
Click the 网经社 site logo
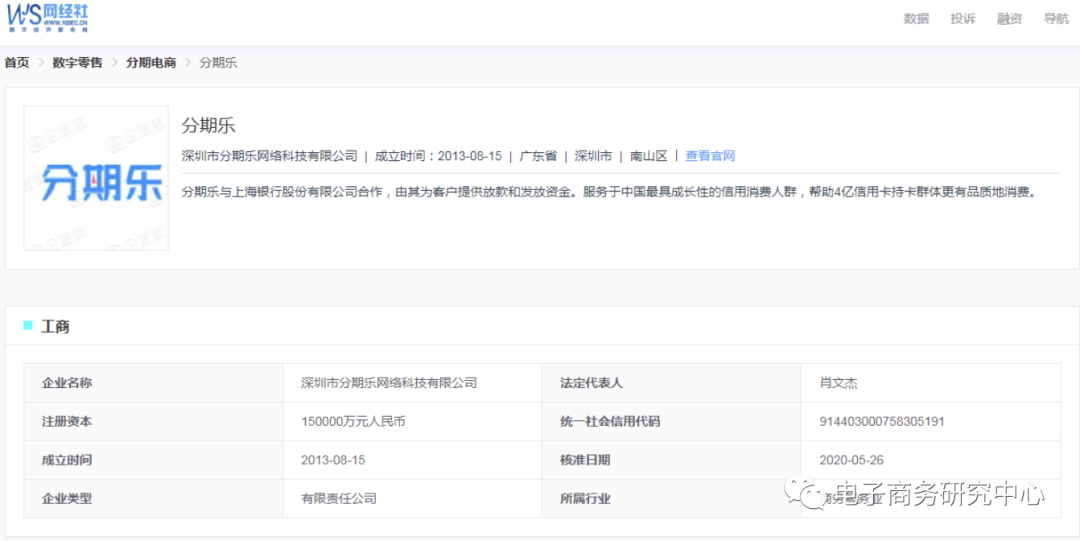[48, 18]
